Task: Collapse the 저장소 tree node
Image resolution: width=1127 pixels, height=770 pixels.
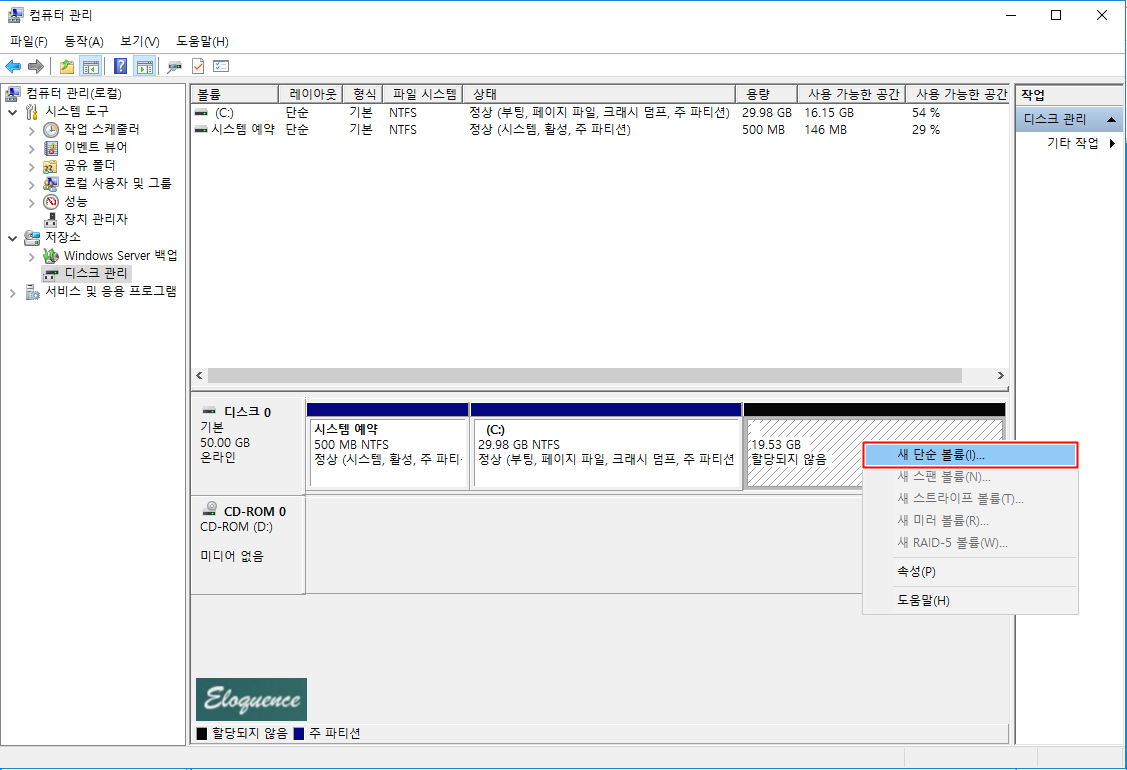Action: [x=12, y=238]
